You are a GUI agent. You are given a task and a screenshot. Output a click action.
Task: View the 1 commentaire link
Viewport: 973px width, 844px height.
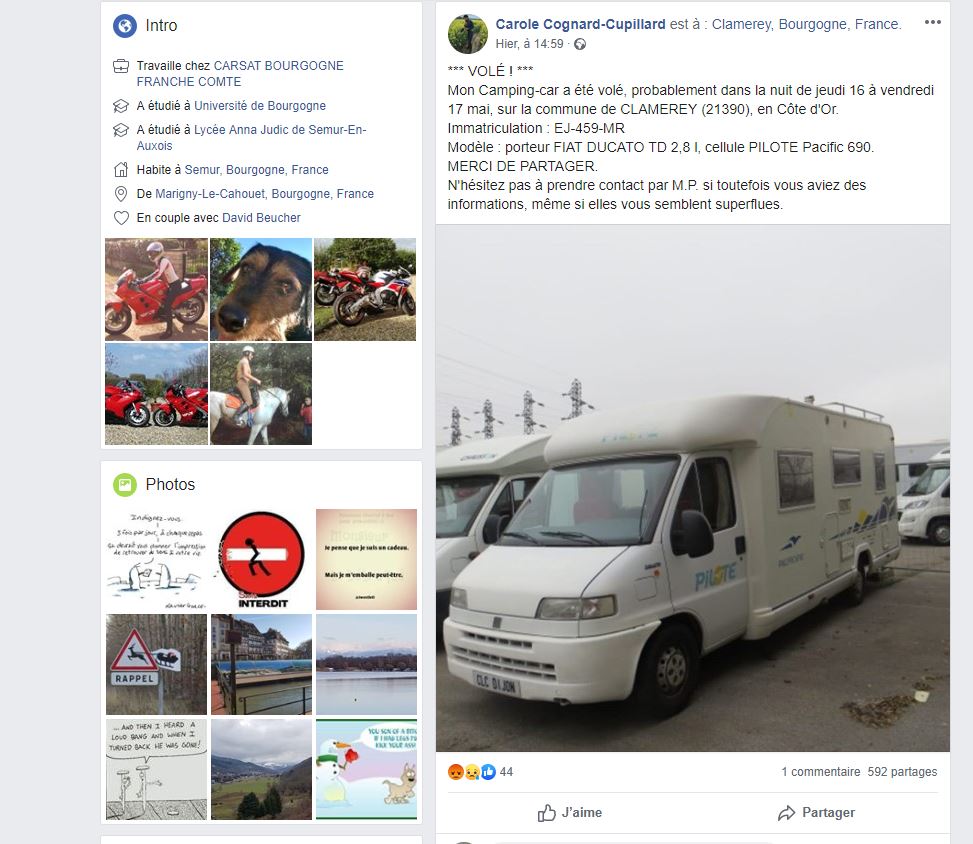point(820,772)
